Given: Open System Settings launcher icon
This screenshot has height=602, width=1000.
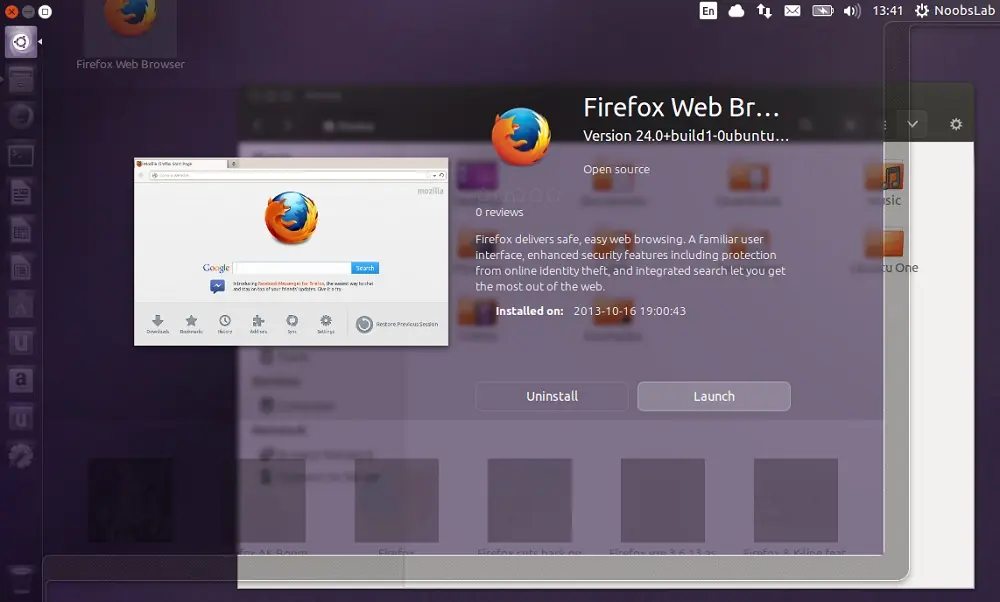Looking at the screenshot, I should (21, 455).
